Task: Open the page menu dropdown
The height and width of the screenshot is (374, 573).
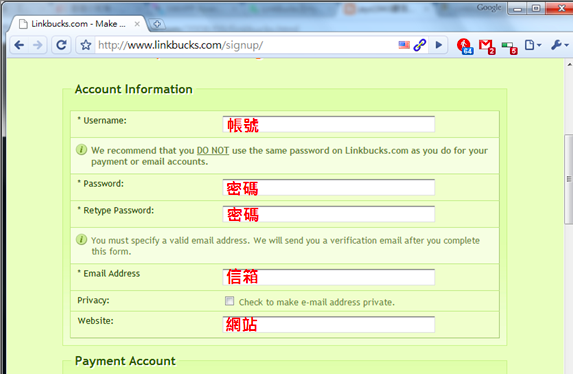Action: (x=532, y=45)
